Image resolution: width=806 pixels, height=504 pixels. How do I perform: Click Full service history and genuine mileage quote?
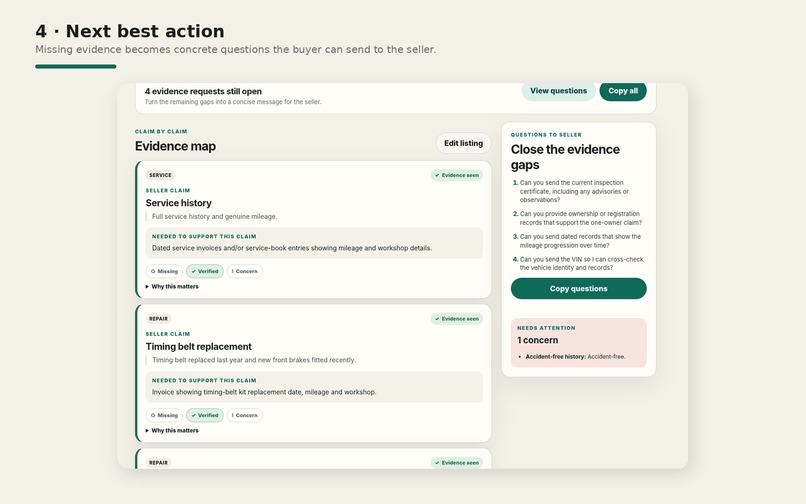point(214,217)
